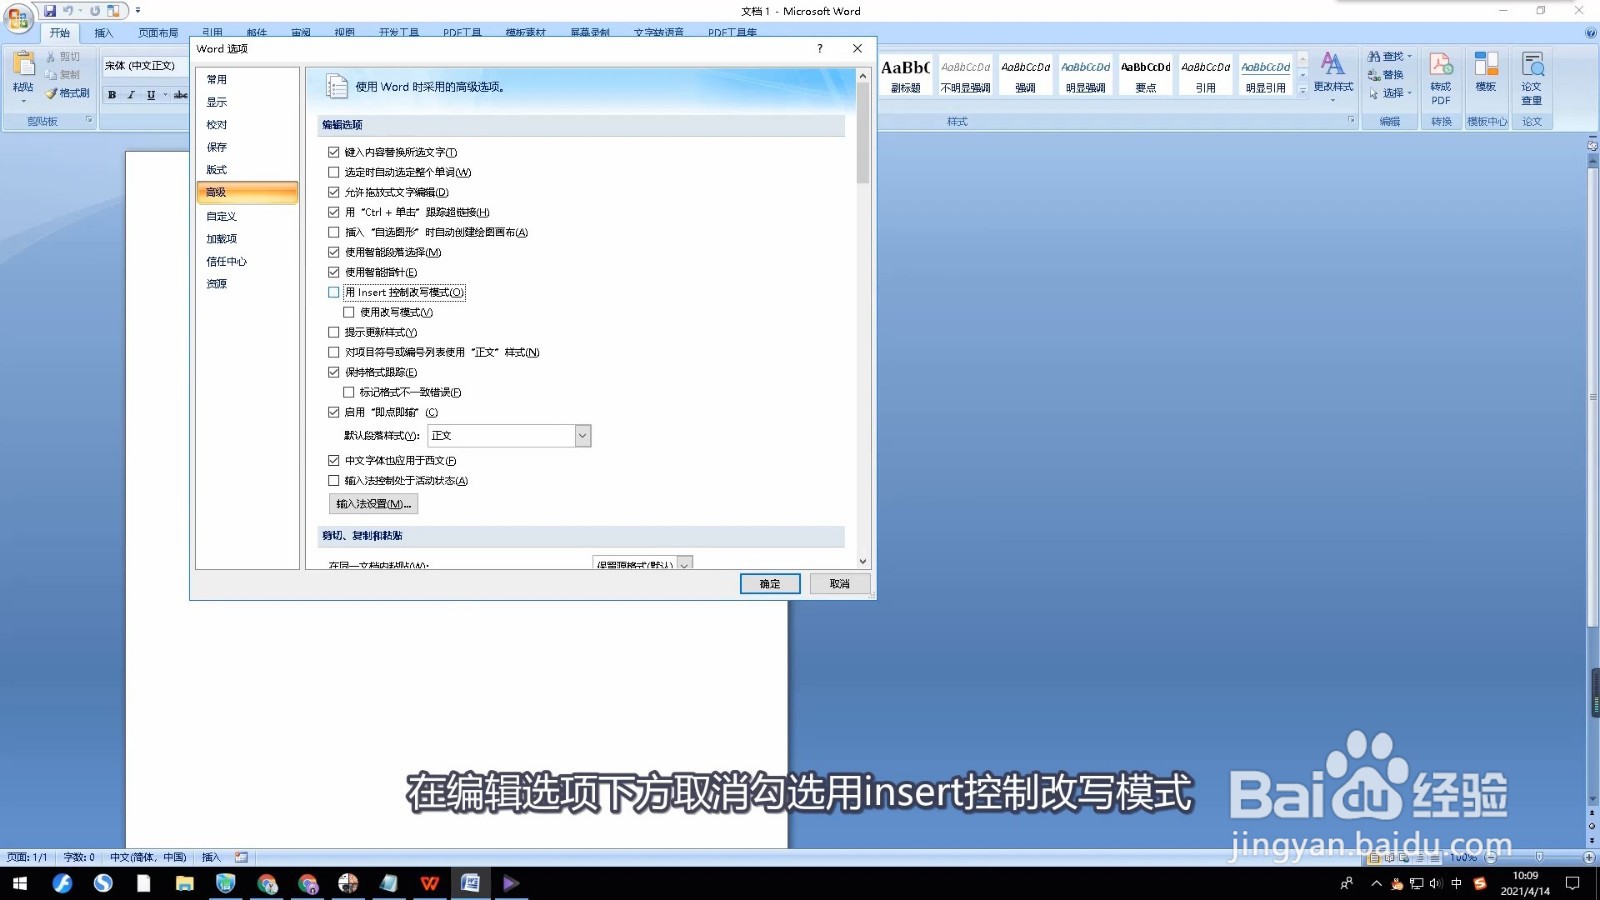Viewport: 1600px width, 900px height.
Task: Click the Undo icon in quick access toolbar
Action: coord(68,11)
